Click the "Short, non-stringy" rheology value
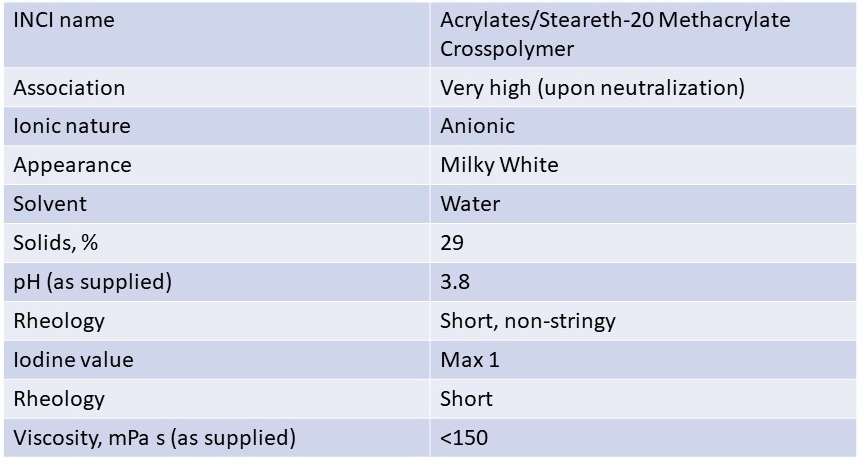This screenshot has height=464, width=861. [x=527, y=321]
